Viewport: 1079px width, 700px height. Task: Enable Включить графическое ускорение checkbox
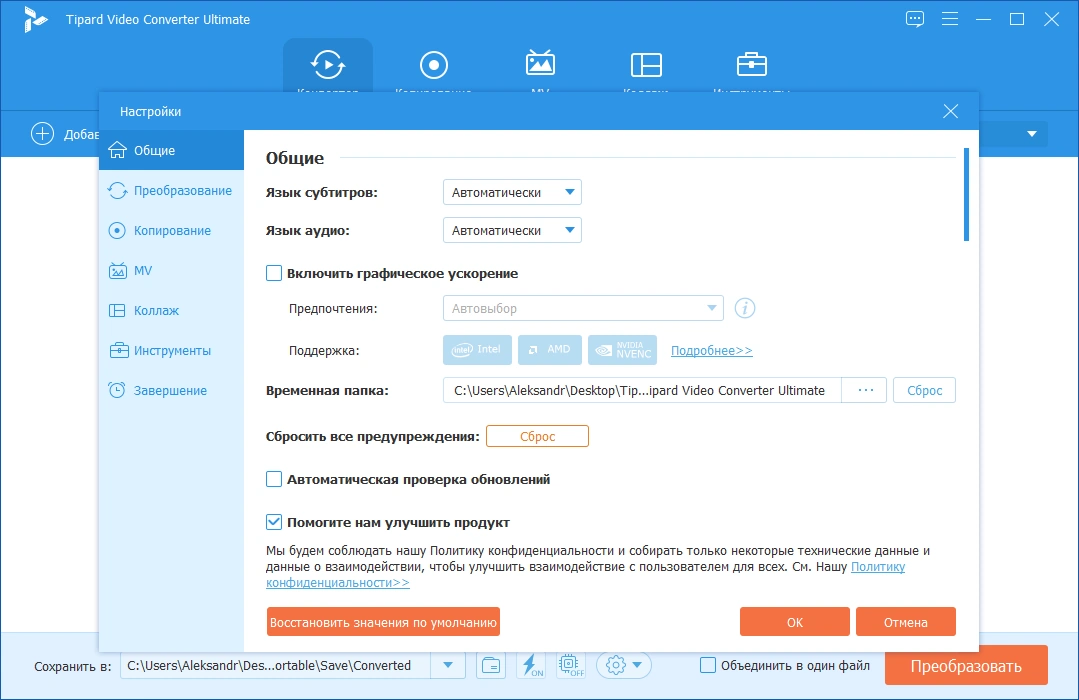tap(274, 273)
